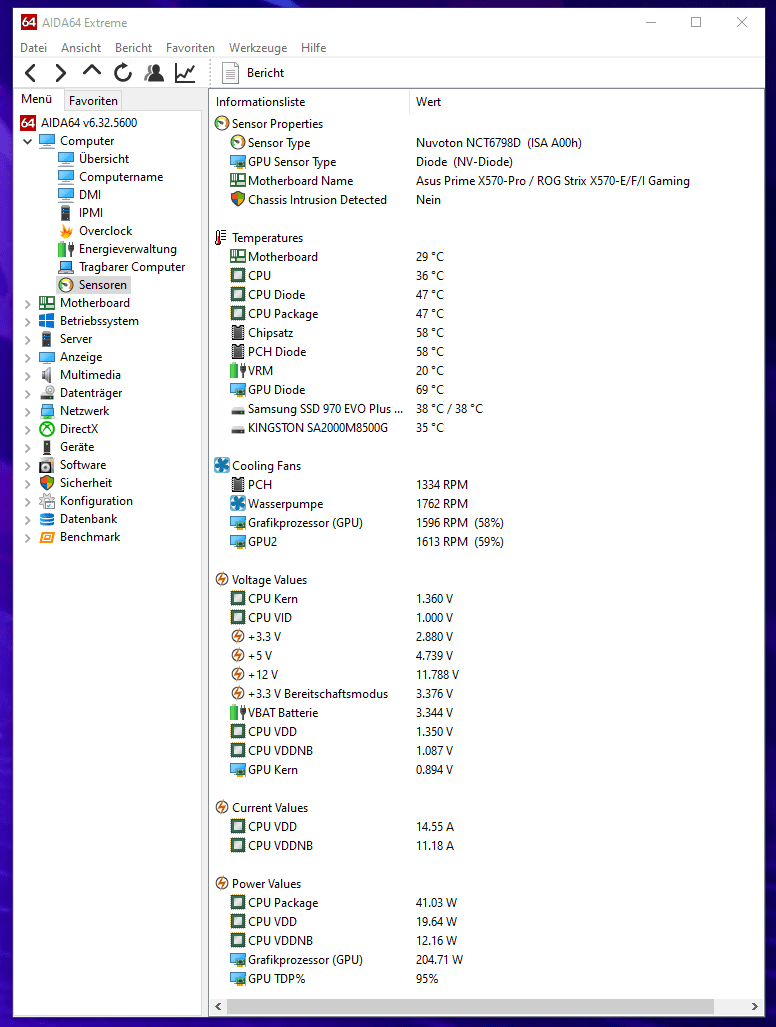Click the Benchmark orange icon
The width and height of the screenshot is (776, 1027).
(47, 537)
